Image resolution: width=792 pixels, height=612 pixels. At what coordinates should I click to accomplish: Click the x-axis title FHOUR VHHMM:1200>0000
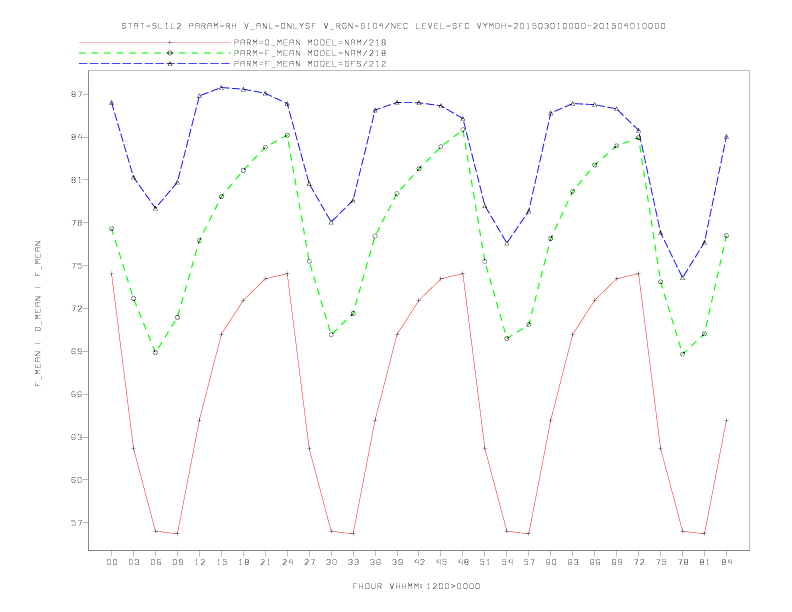[x=416, y=586]
